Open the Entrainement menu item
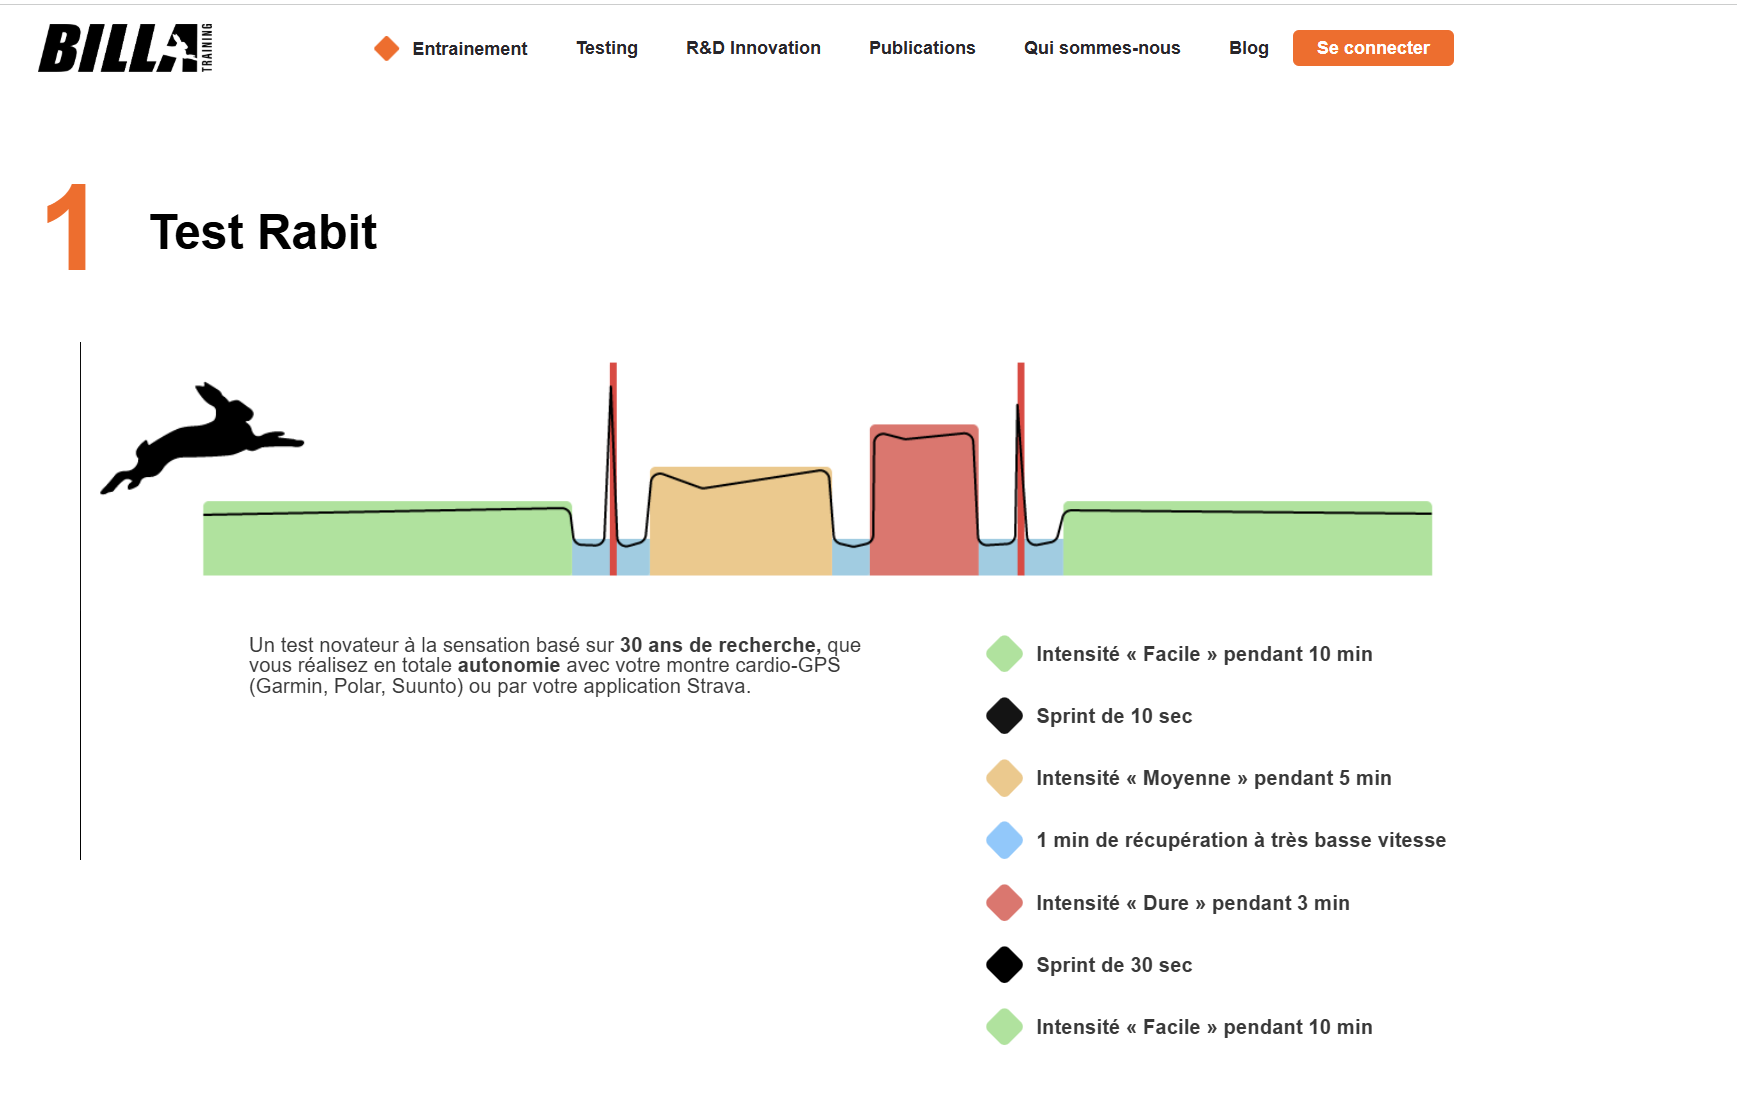1737x1095 pixels. point(469,49)
